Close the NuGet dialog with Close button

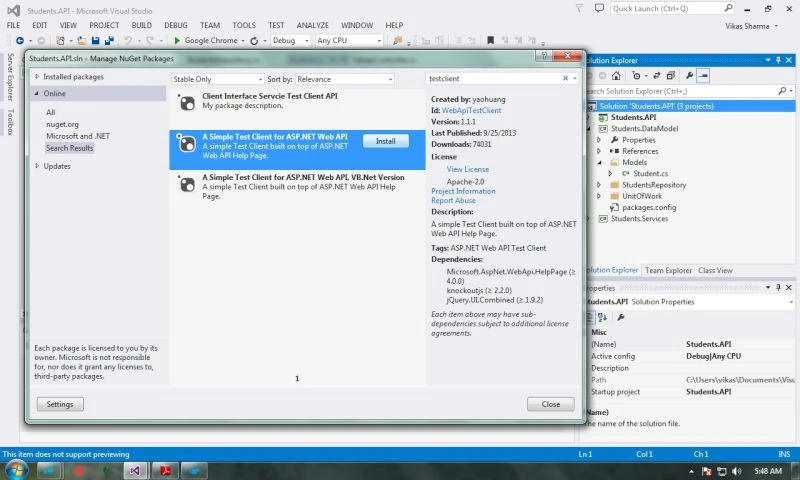pyautogui.click(x=551, y=404)
